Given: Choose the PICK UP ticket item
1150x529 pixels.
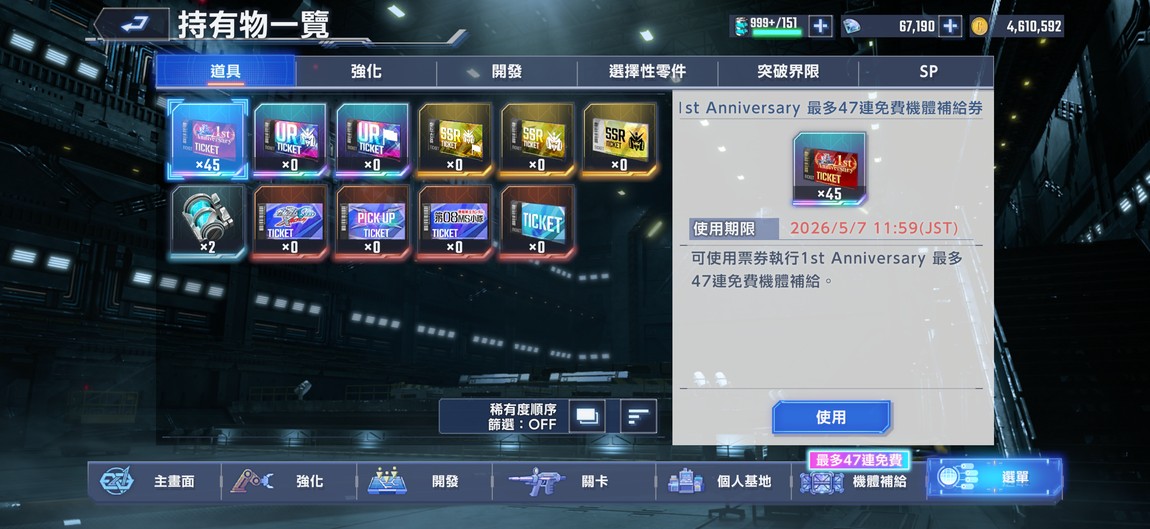Looking at the screenshot, I should 372,222.
